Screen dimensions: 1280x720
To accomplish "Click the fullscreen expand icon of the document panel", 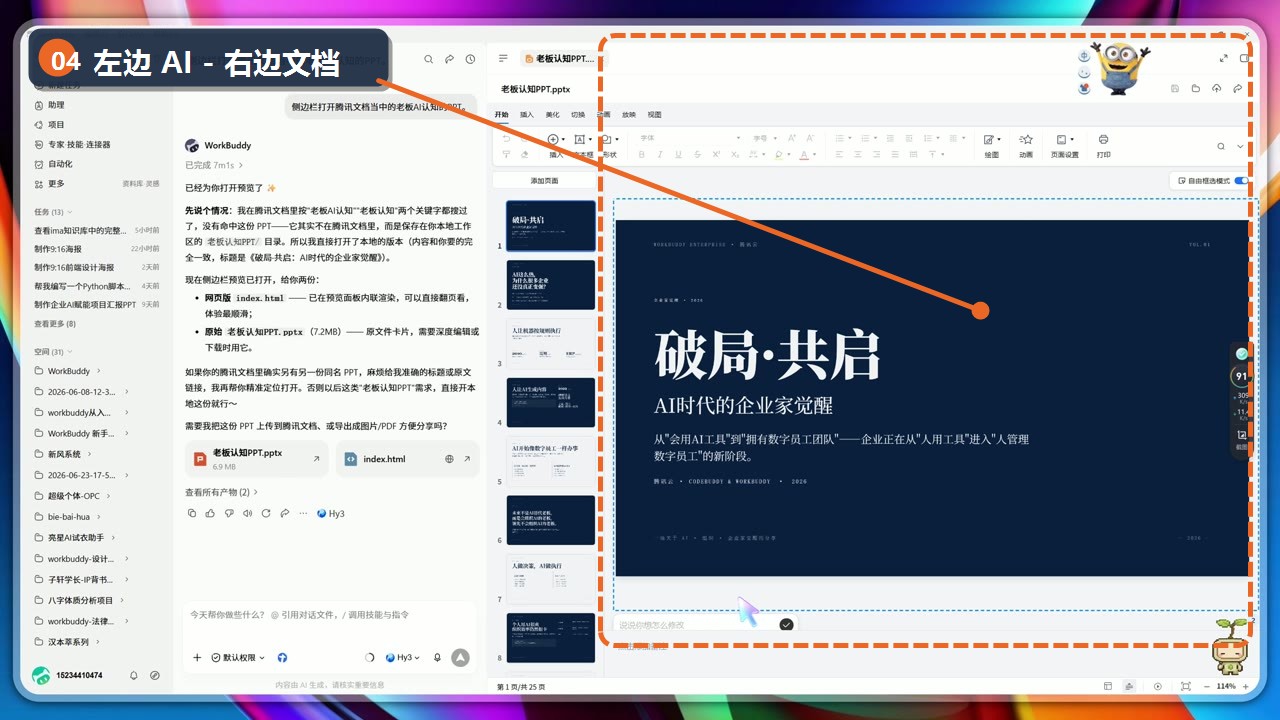I will 1224,59.
